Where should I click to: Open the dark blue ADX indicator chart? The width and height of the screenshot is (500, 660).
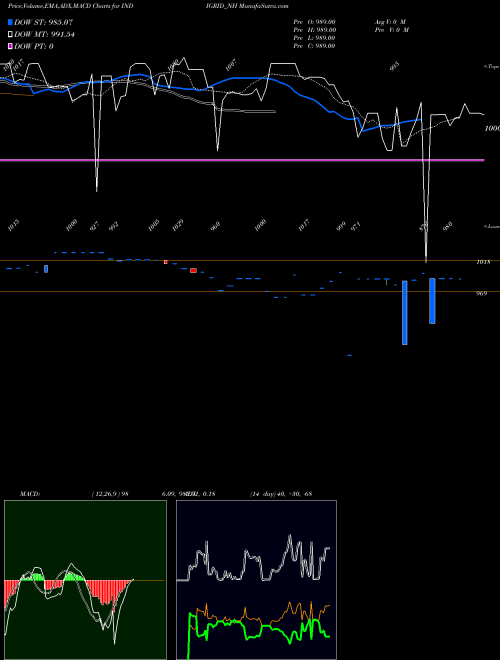(x=256, y=580)
